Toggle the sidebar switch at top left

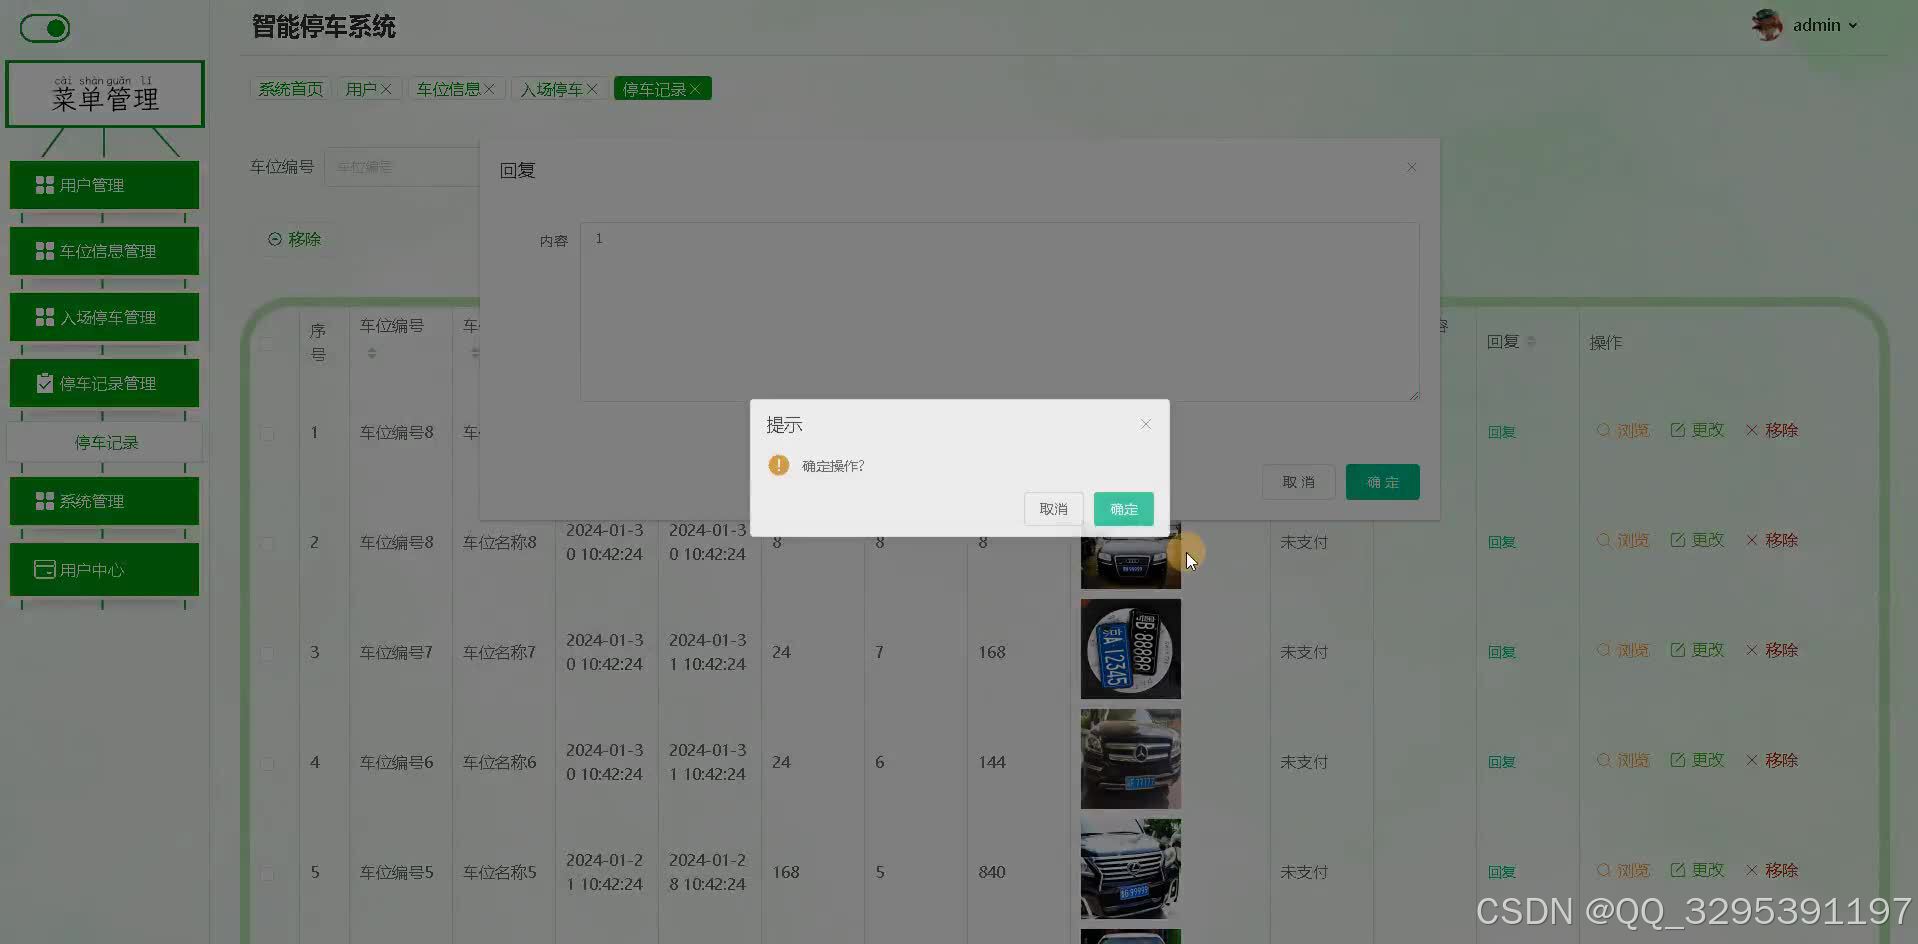[45, 28]
